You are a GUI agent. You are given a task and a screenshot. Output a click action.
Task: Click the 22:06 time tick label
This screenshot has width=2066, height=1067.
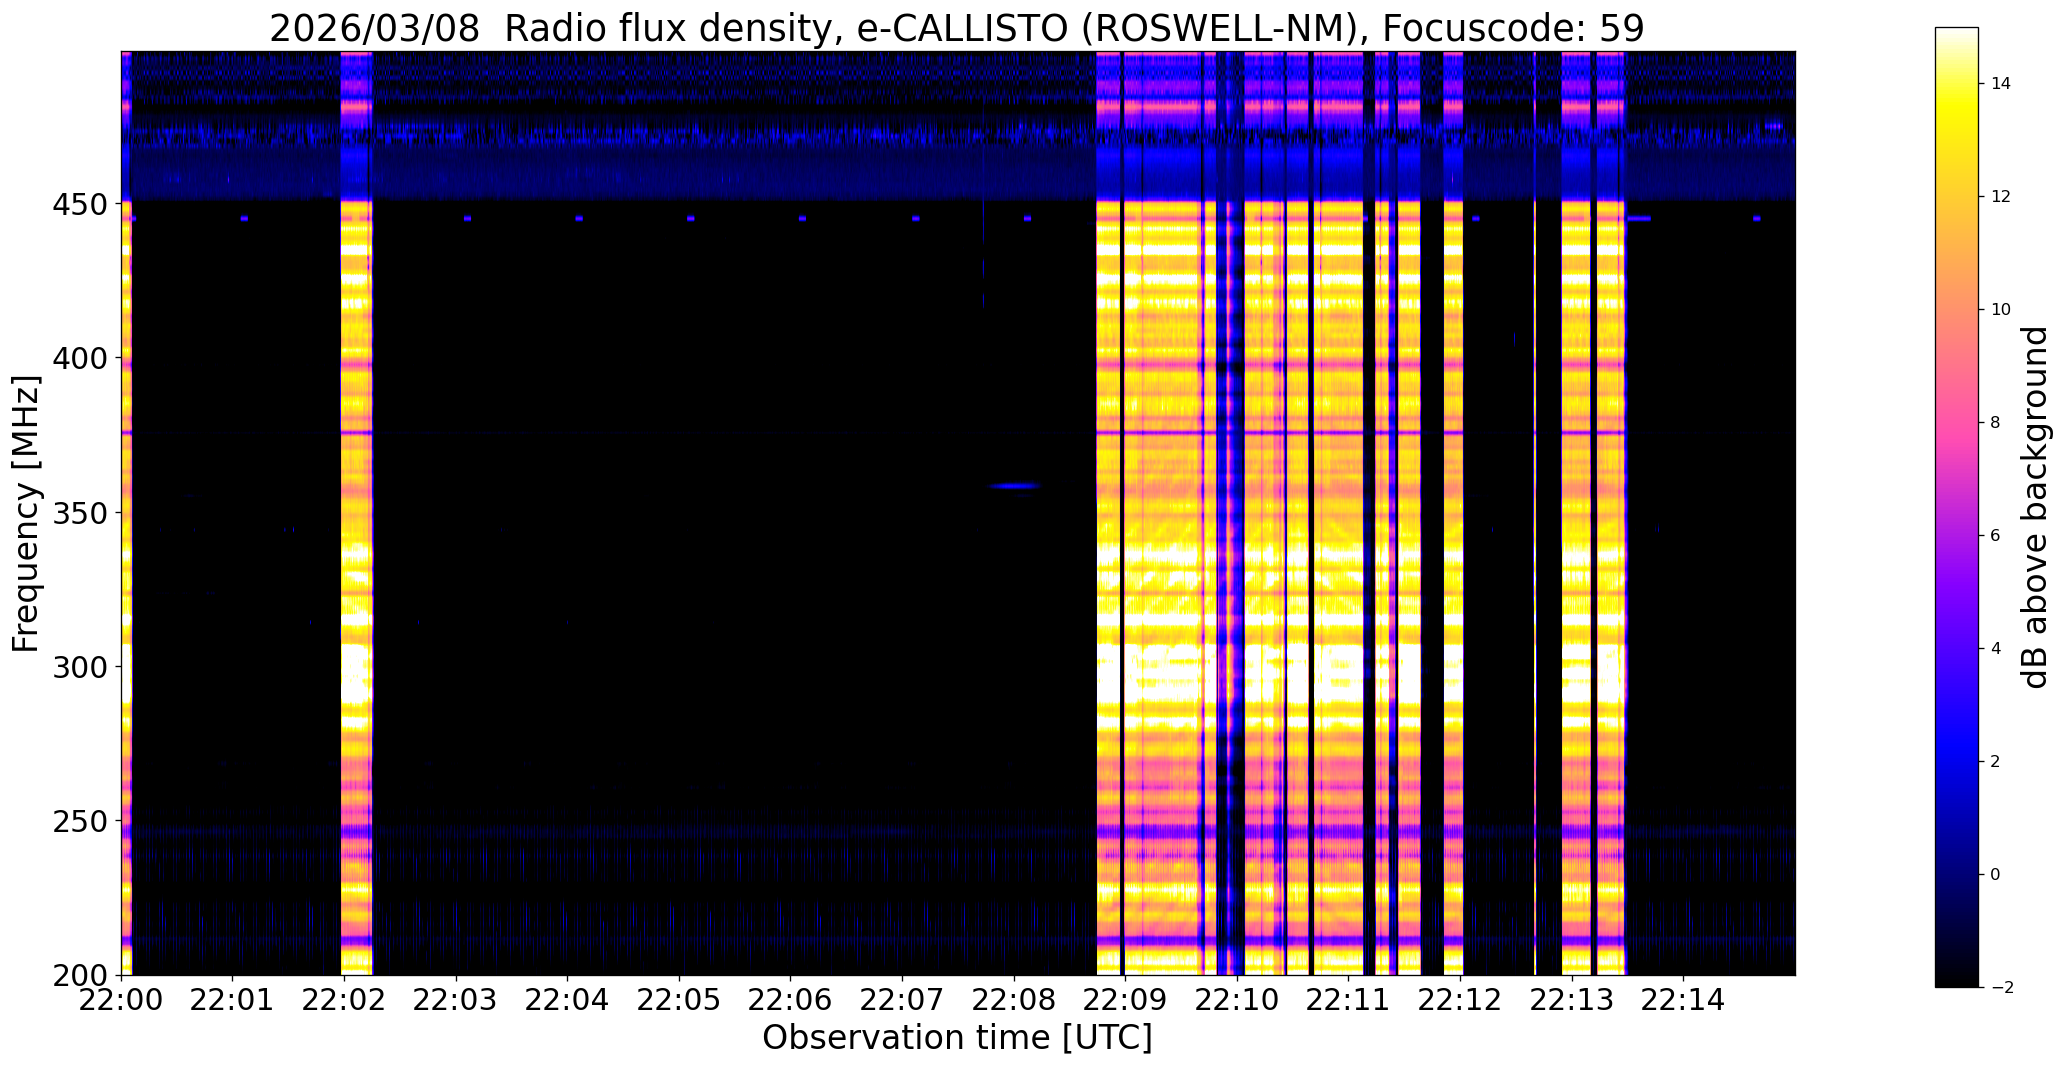791,998
